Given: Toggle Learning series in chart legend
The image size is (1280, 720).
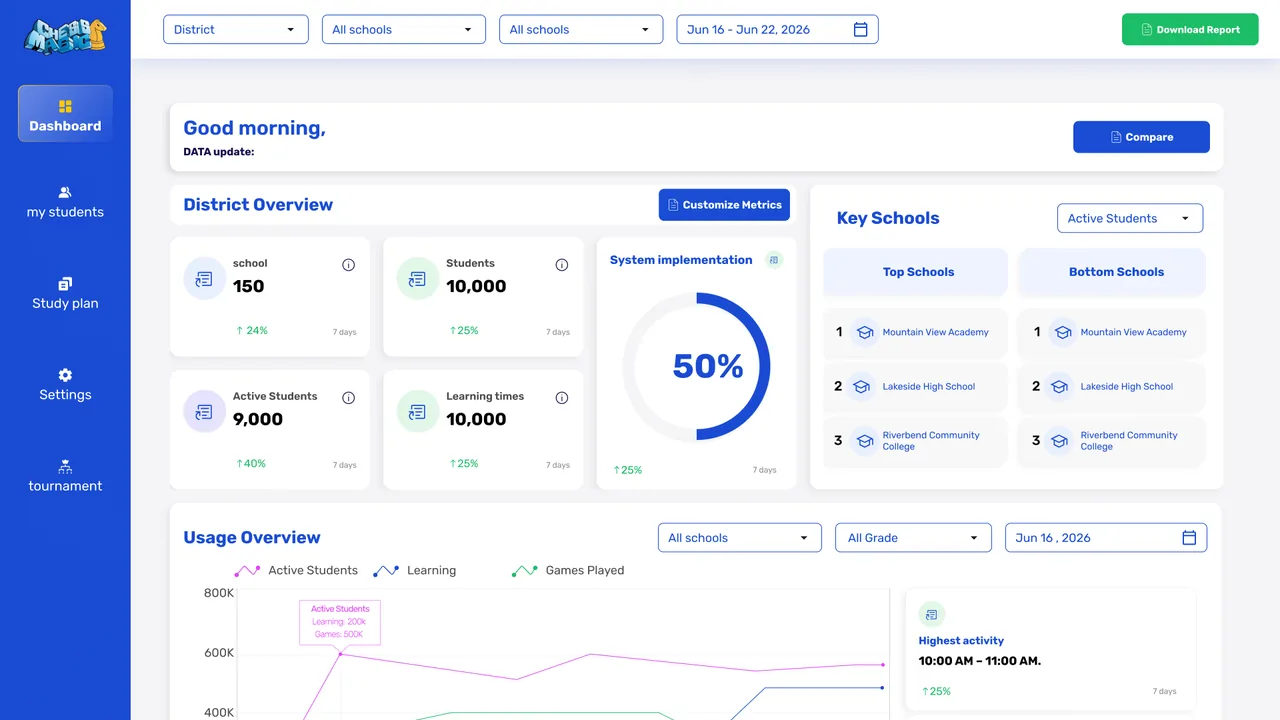Looking at the screenshot, I should tap(414, 571).
